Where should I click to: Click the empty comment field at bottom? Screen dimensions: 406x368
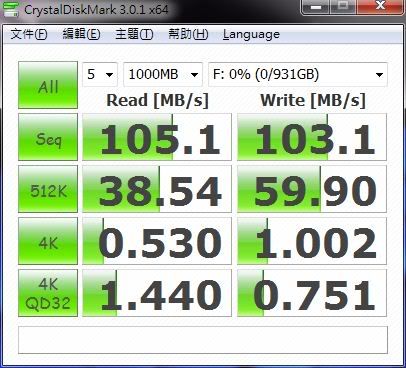tap(203, 340)
